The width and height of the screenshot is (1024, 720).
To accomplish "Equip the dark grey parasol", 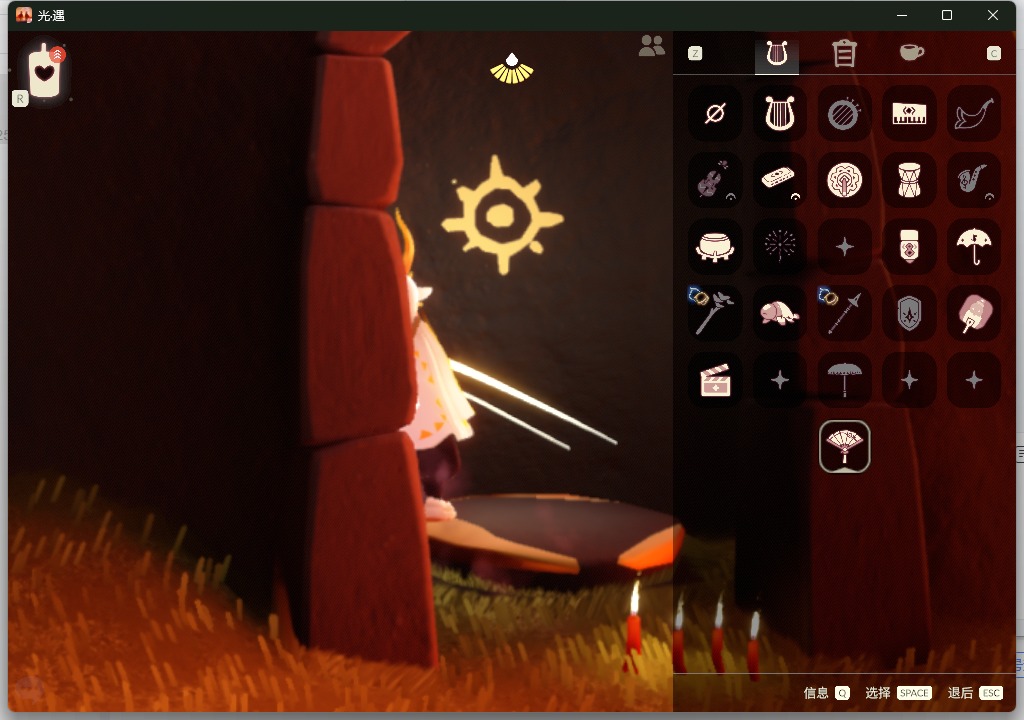I will point(844,380).
